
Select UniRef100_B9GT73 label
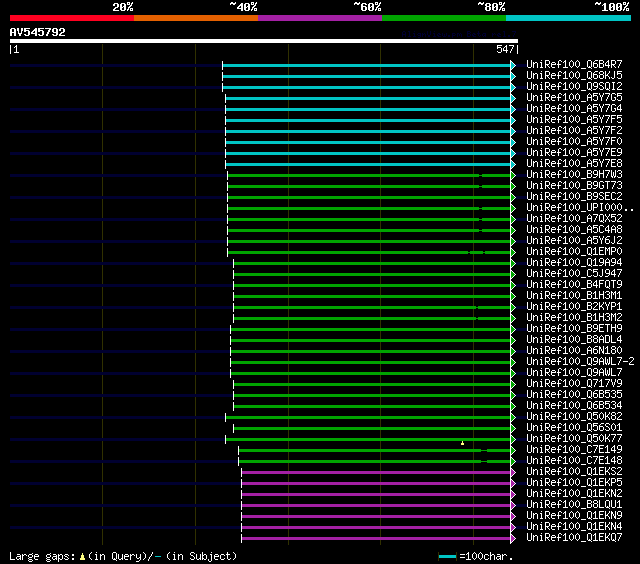pyautogui.click(x=574, y=186)
